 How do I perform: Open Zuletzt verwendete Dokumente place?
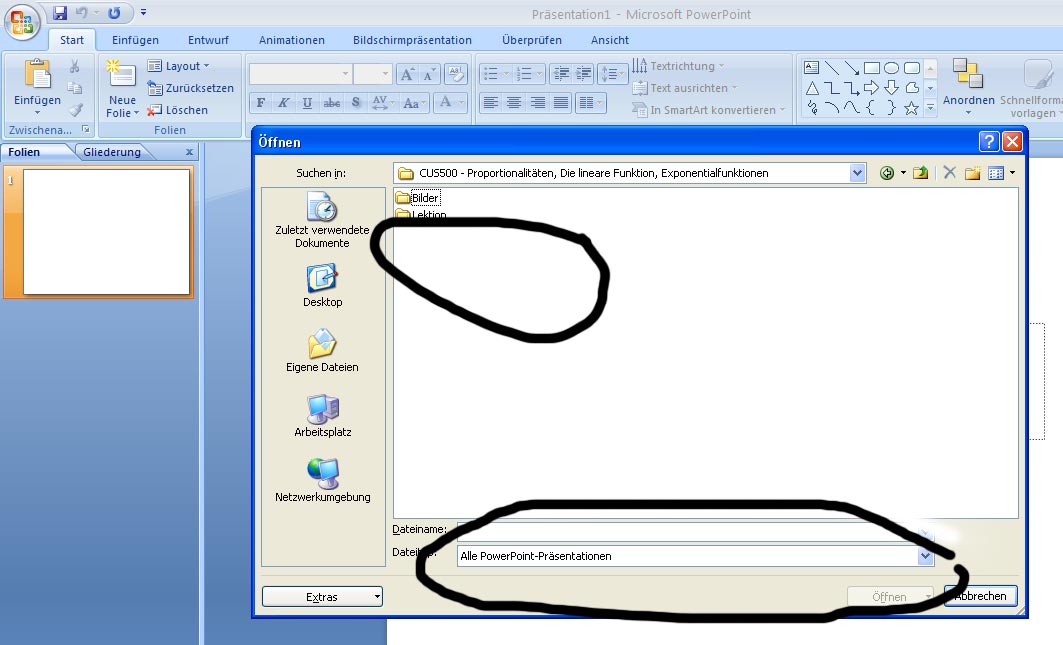click(x=322, y=220)
